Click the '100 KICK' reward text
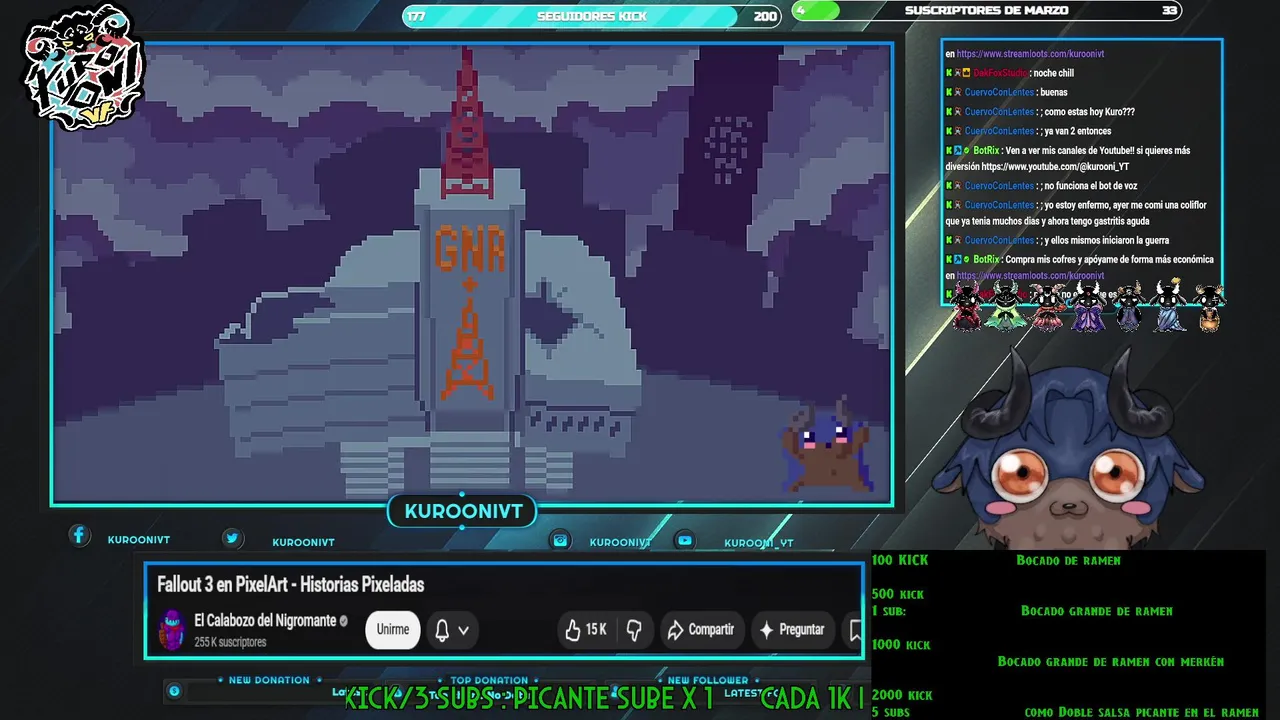 click(x=900, y=560)
